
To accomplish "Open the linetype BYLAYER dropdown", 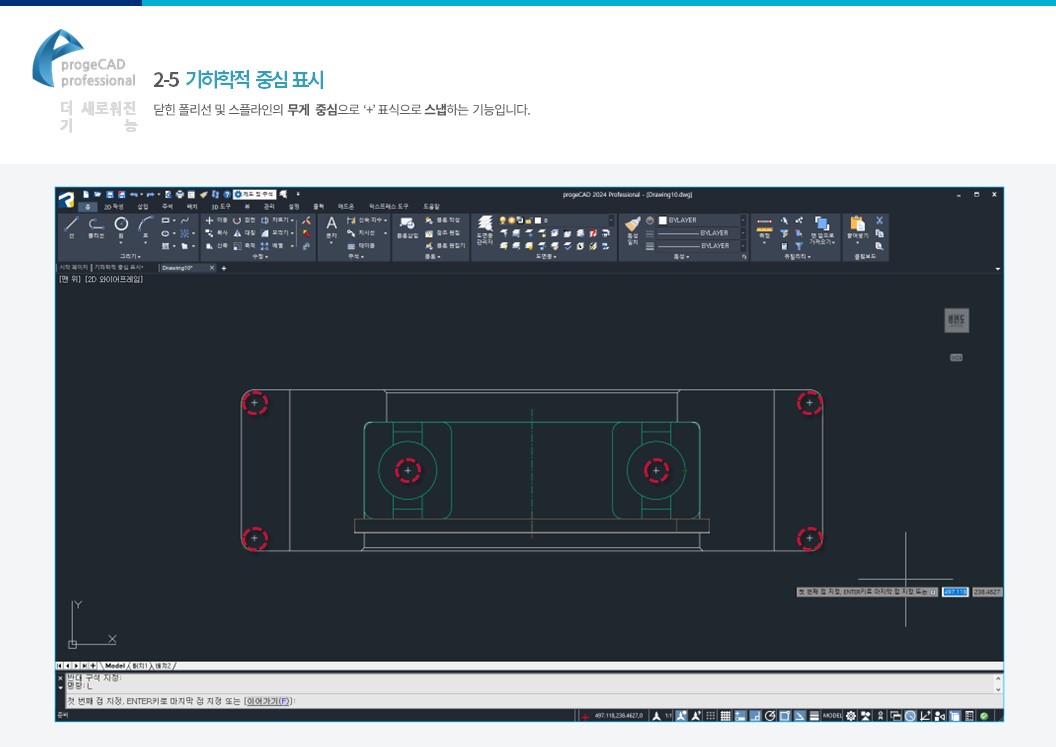I will [x=744, y=233].
